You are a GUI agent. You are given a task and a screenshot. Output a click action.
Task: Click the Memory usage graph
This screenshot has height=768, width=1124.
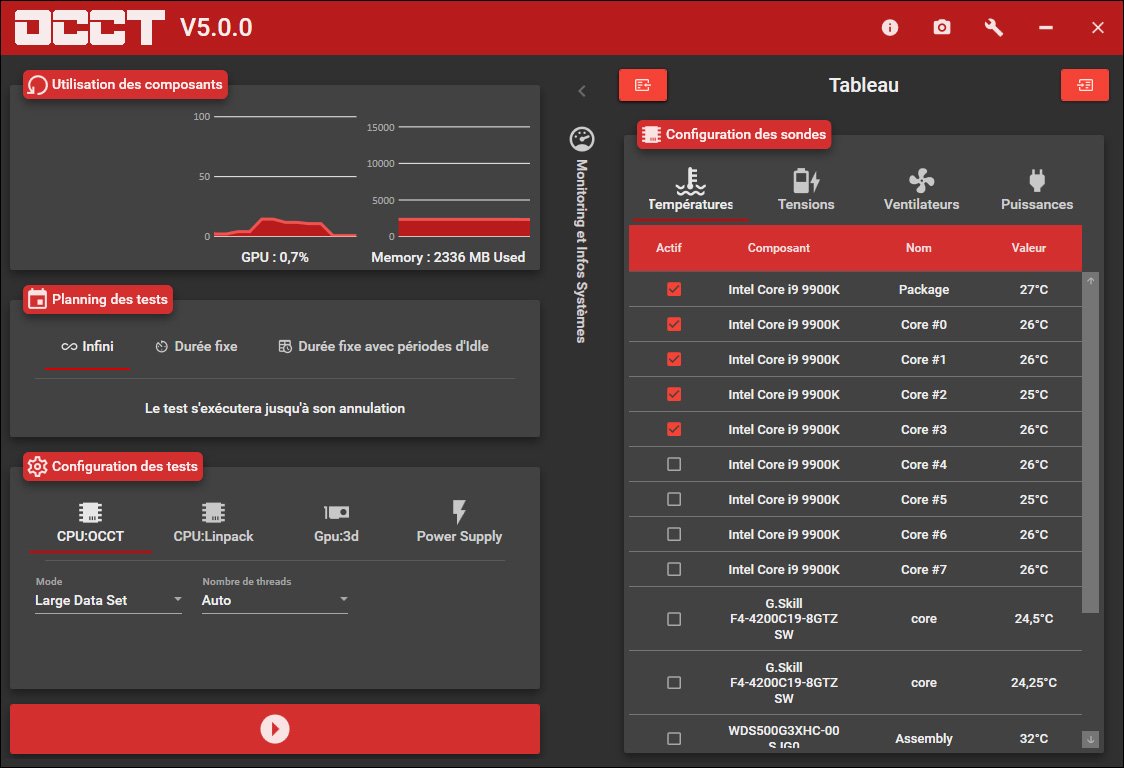point(464,182)
